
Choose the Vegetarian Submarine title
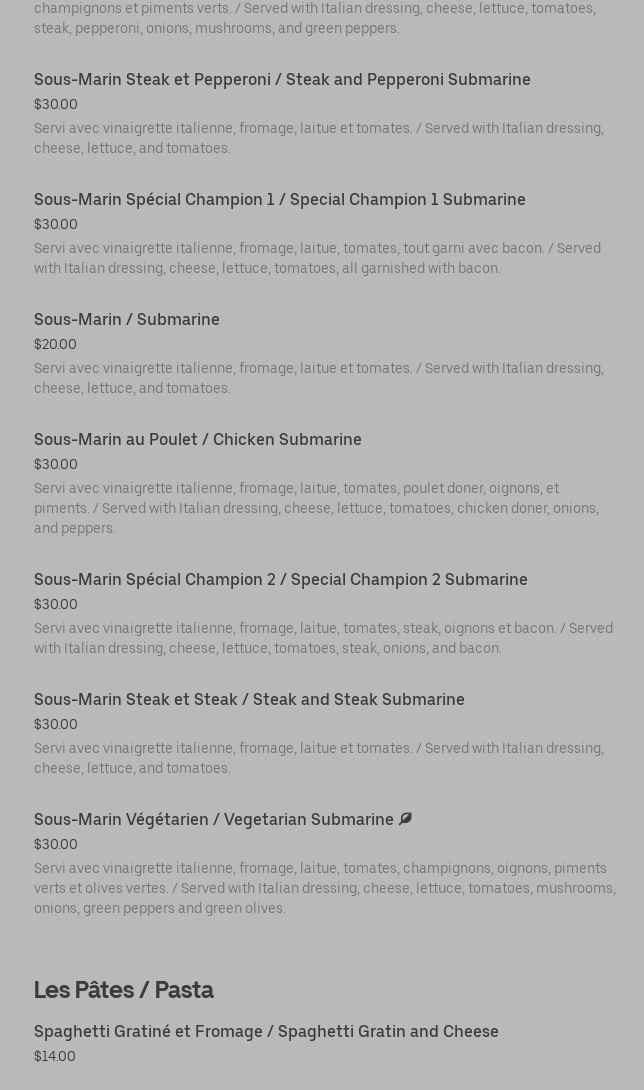coord(213,820)
